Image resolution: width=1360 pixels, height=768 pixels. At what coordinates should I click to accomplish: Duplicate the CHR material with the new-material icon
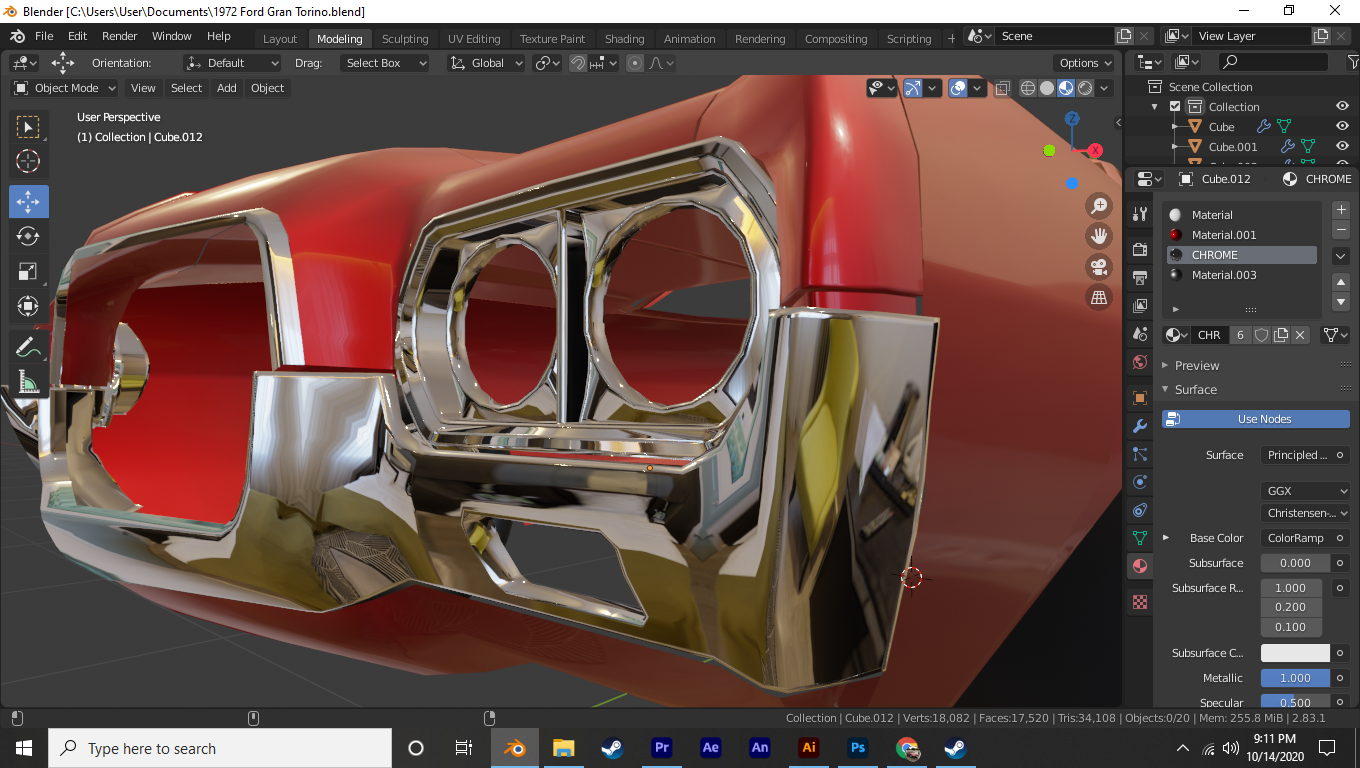(x=1281, y=335)
